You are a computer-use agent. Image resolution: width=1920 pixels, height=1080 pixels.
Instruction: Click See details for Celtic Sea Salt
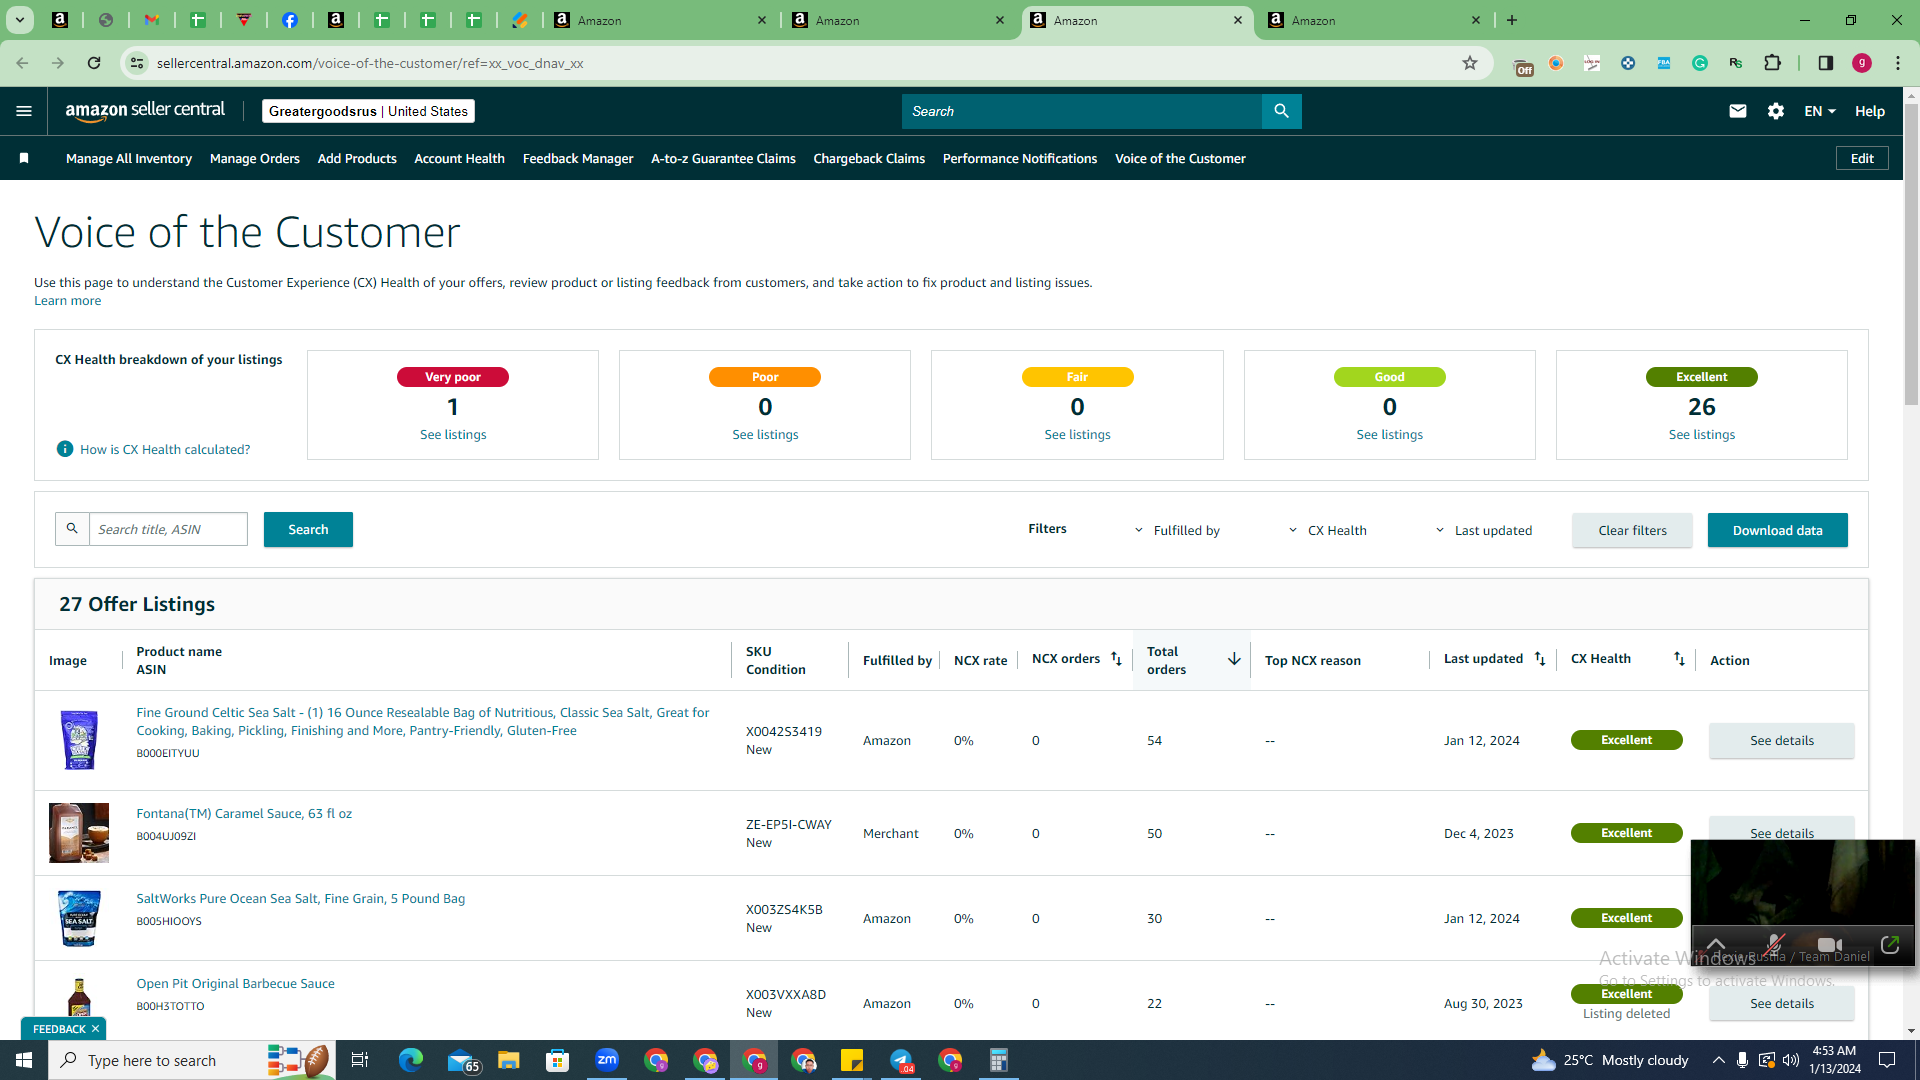coord(1781,740)
